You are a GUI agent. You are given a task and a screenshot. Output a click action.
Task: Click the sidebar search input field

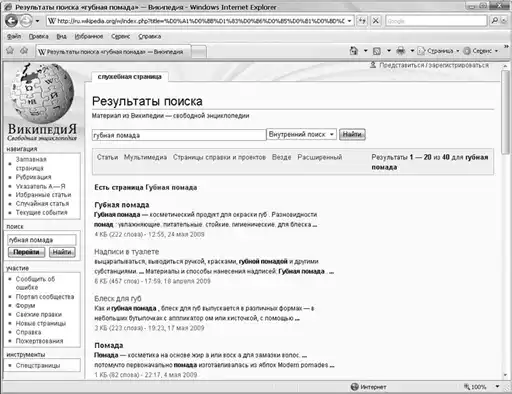coord(42,240)
